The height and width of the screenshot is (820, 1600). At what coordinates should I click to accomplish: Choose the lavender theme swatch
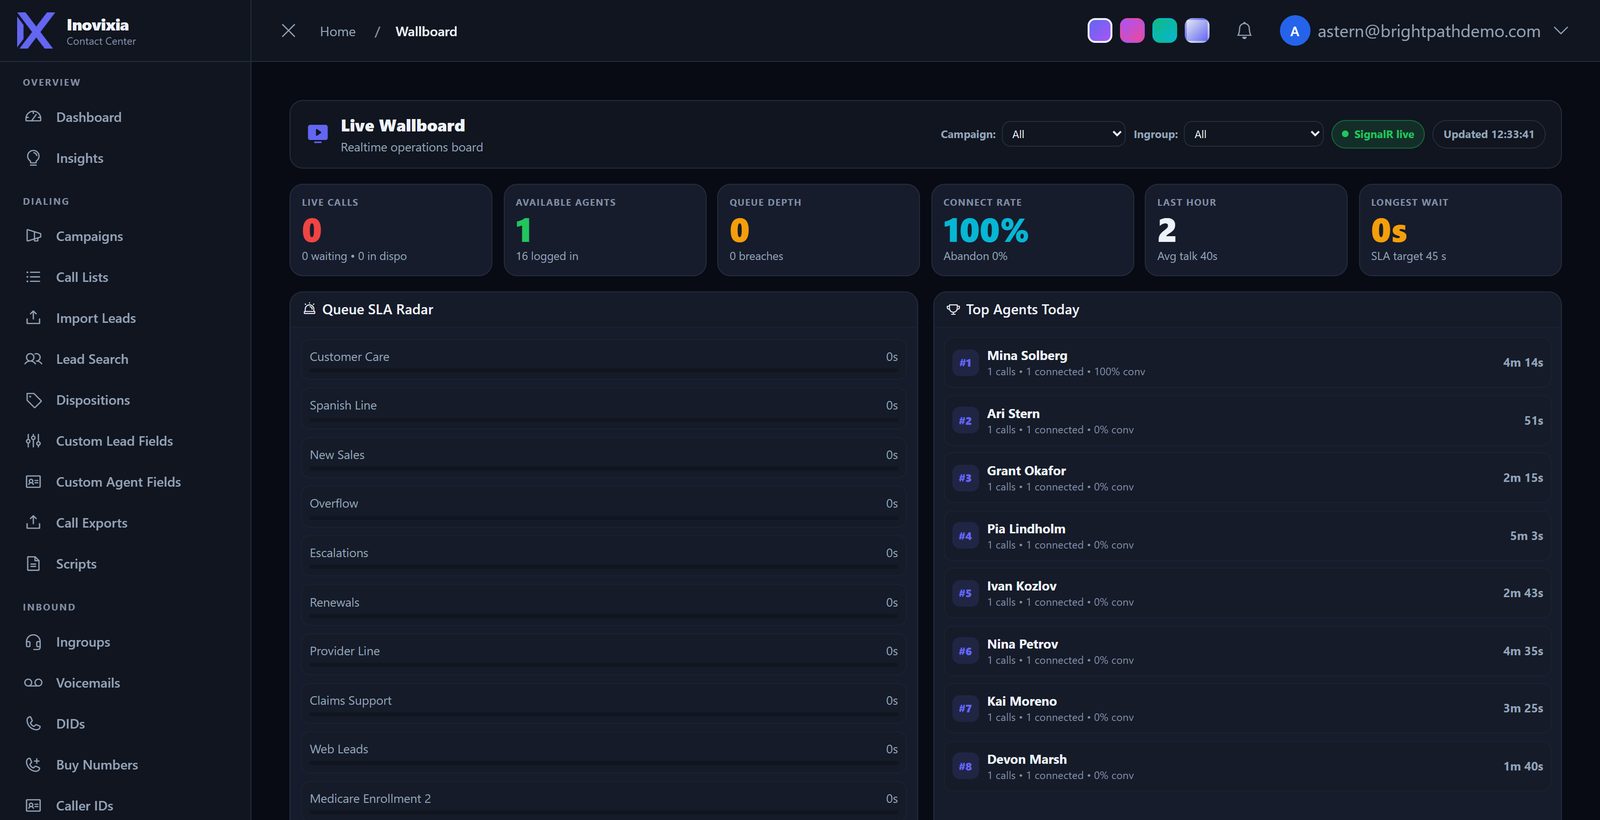point(1197,31)
